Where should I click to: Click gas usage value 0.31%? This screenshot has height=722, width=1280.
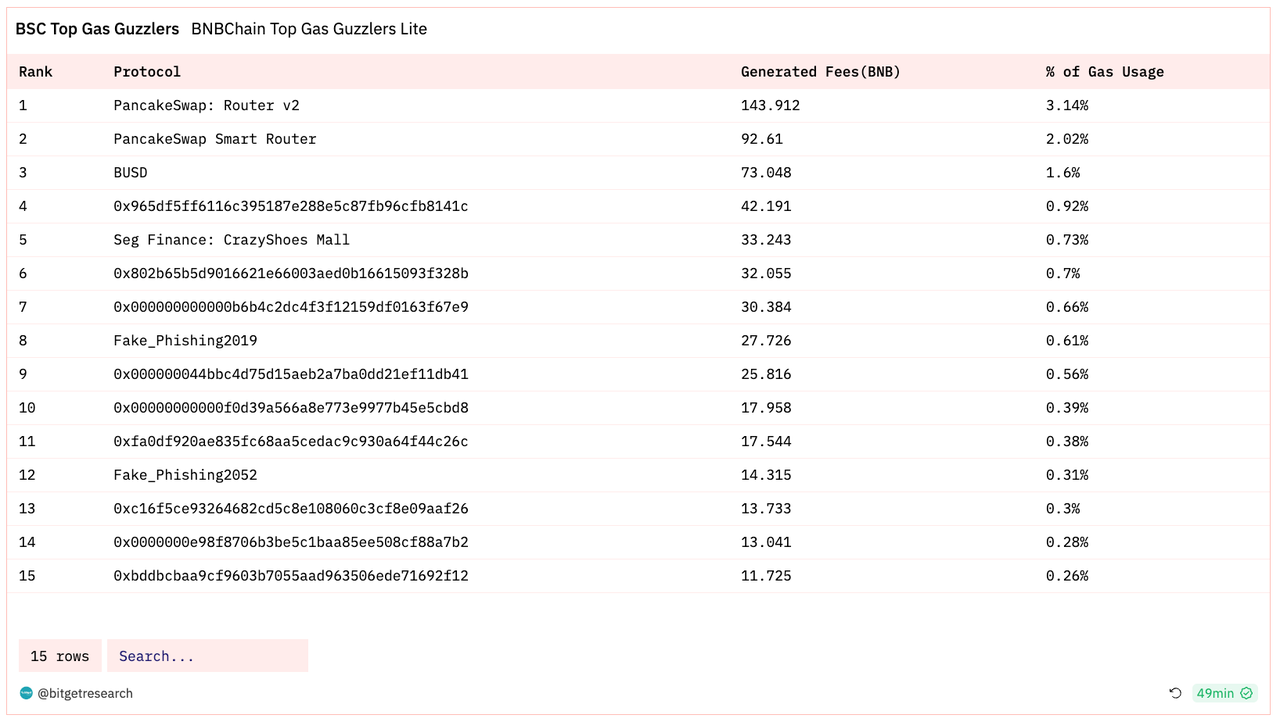tap(1067, 475)
